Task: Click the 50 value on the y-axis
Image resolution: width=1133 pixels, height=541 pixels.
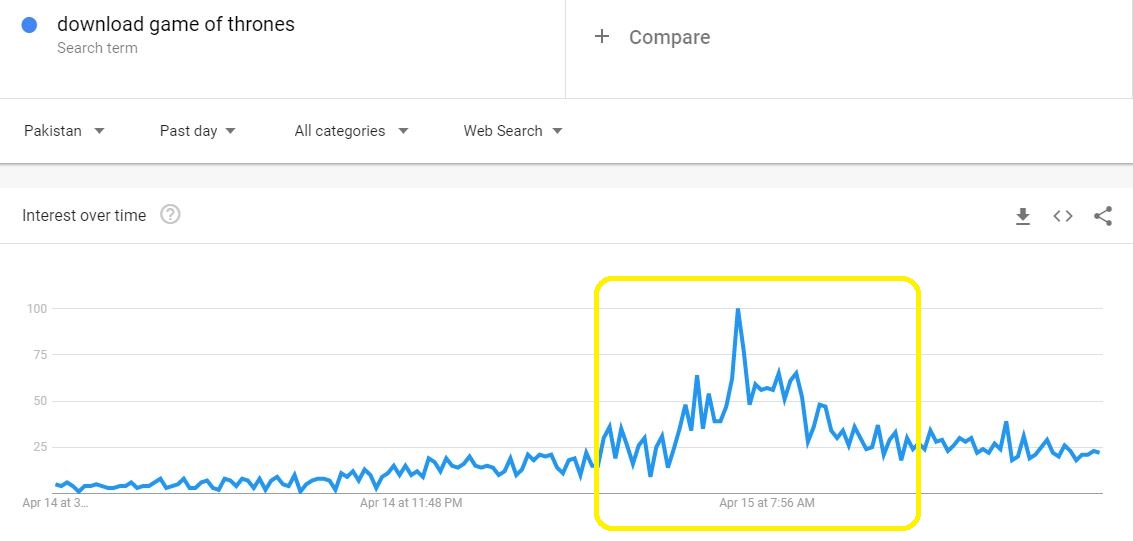Action: click(x=40, y=401)
